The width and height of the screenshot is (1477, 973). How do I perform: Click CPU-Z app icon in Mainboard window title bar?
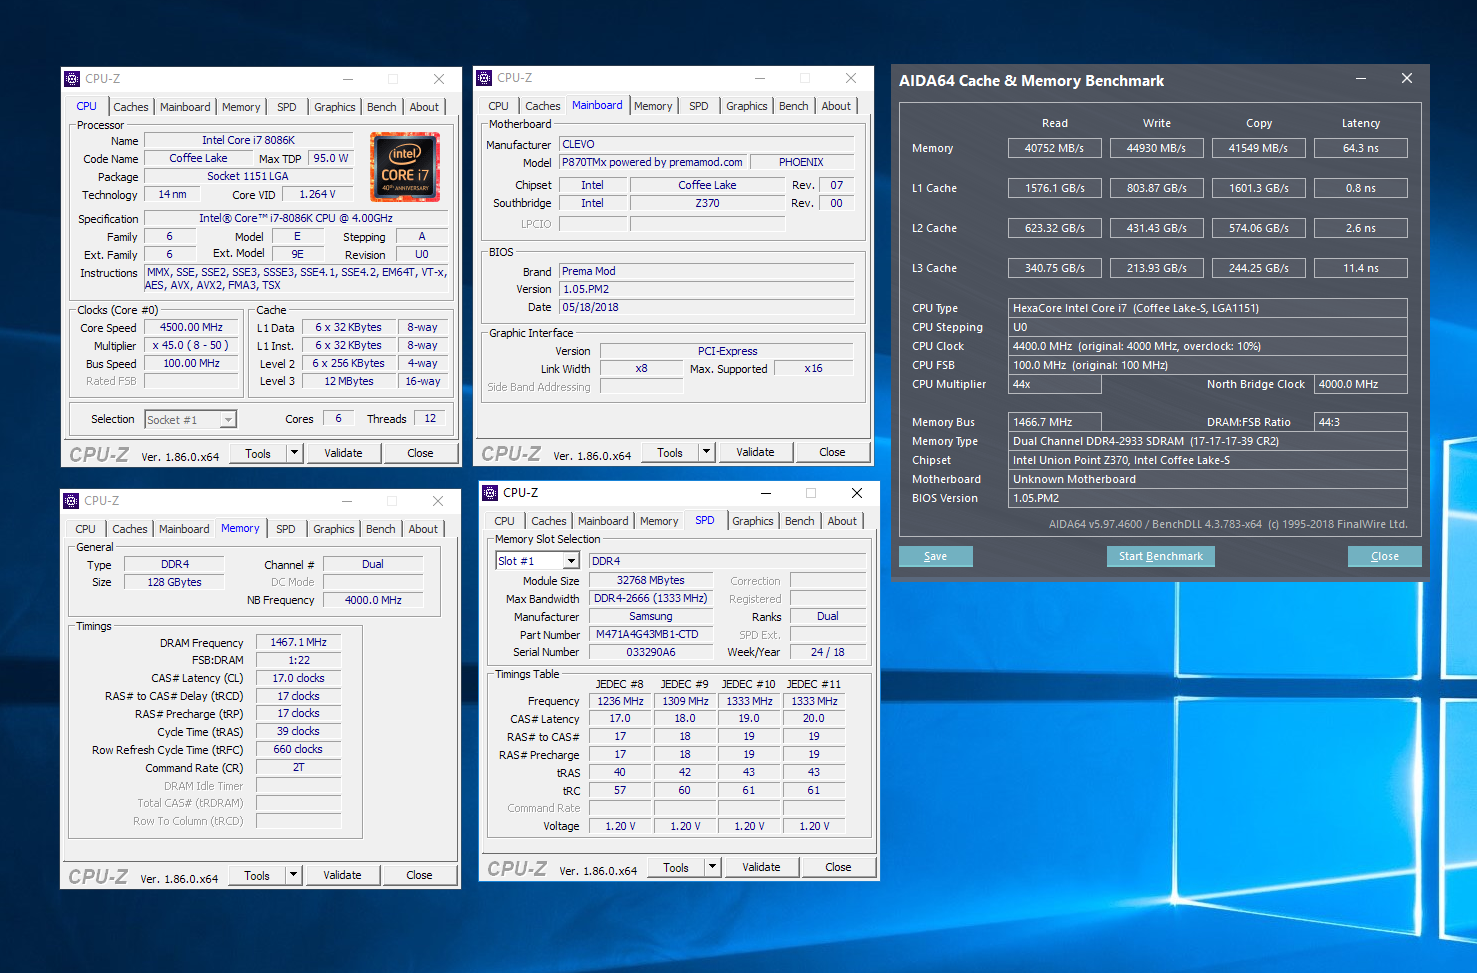pos(484,78)
